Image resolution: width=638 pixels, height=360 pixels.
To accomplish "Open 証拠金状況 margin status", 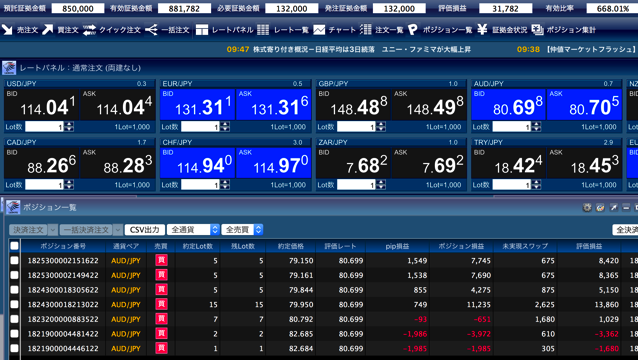I will tap(502, 30).
